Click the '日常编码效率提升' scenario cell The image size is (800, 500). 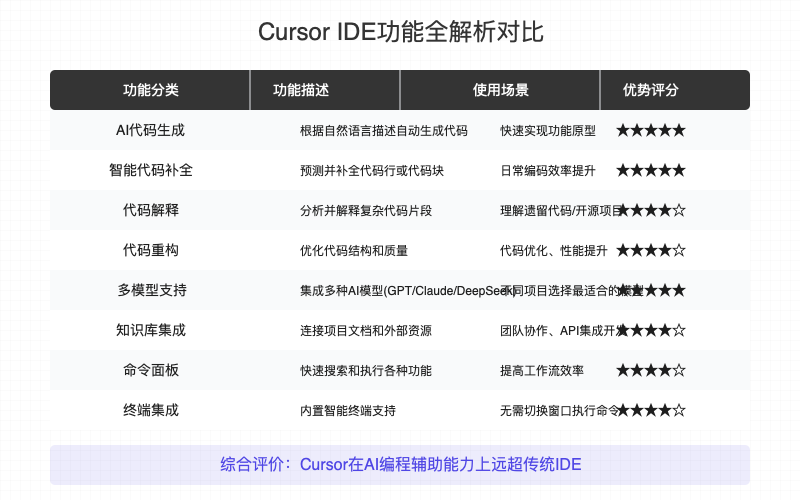pyautogui.click(x=548, y=170)
